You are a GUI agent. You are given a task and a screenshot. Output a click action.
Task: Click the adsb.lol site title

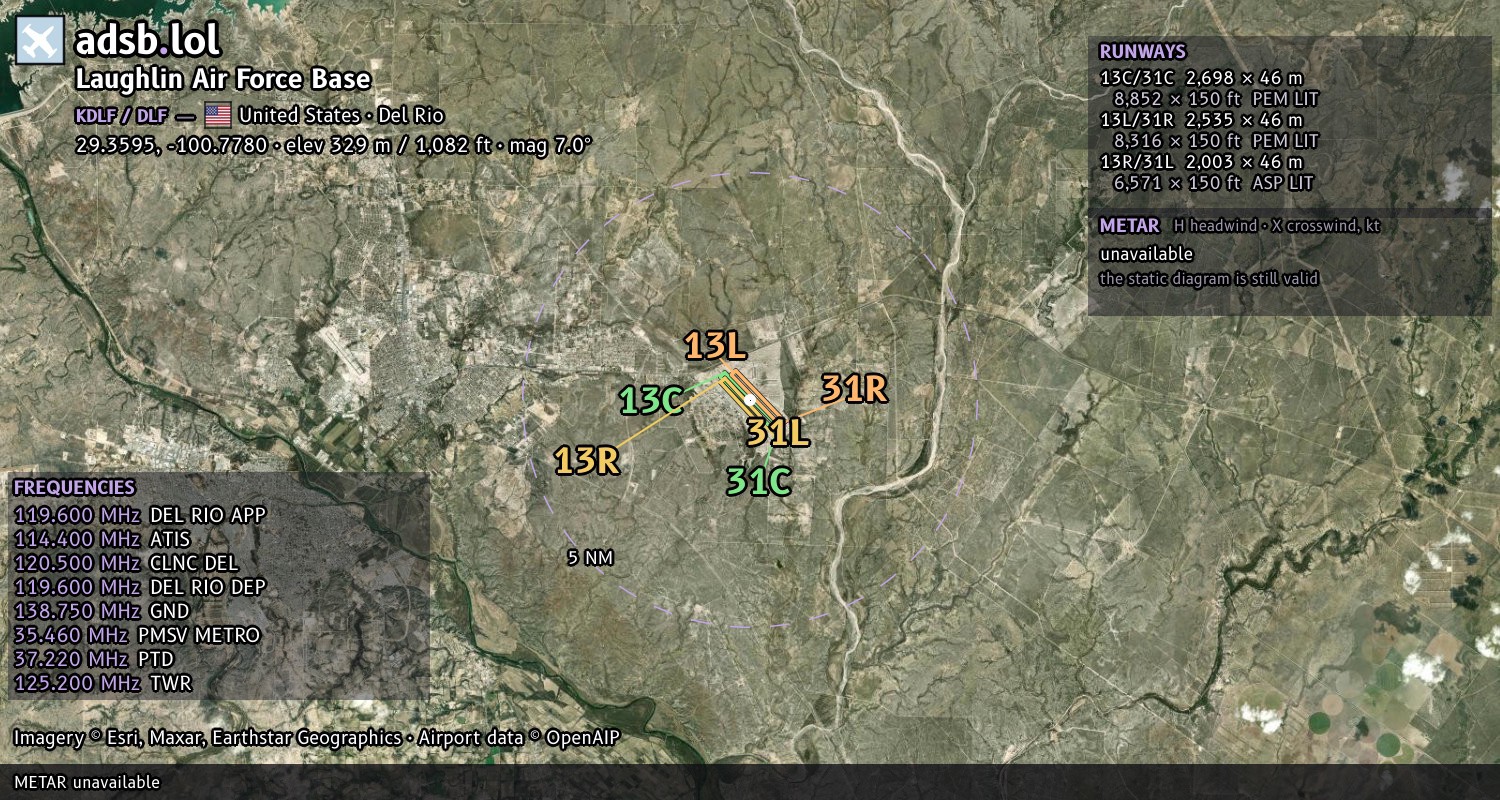tap(147, 41)
